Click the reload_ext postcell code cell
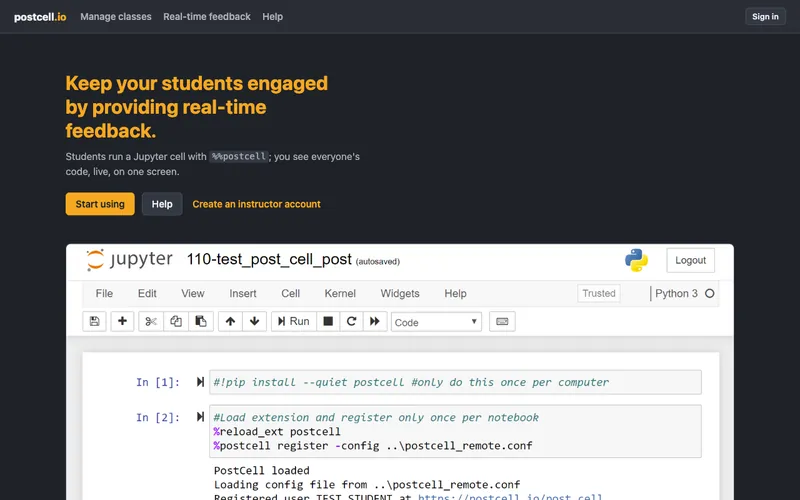The height and width of the screenshot is (500, 800). click(x=455, y=431)
